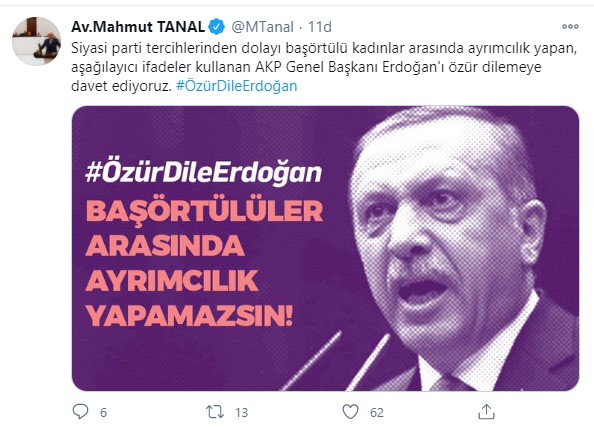Click the pink BAŞÖRTÜLÜLER word in image

204,212
